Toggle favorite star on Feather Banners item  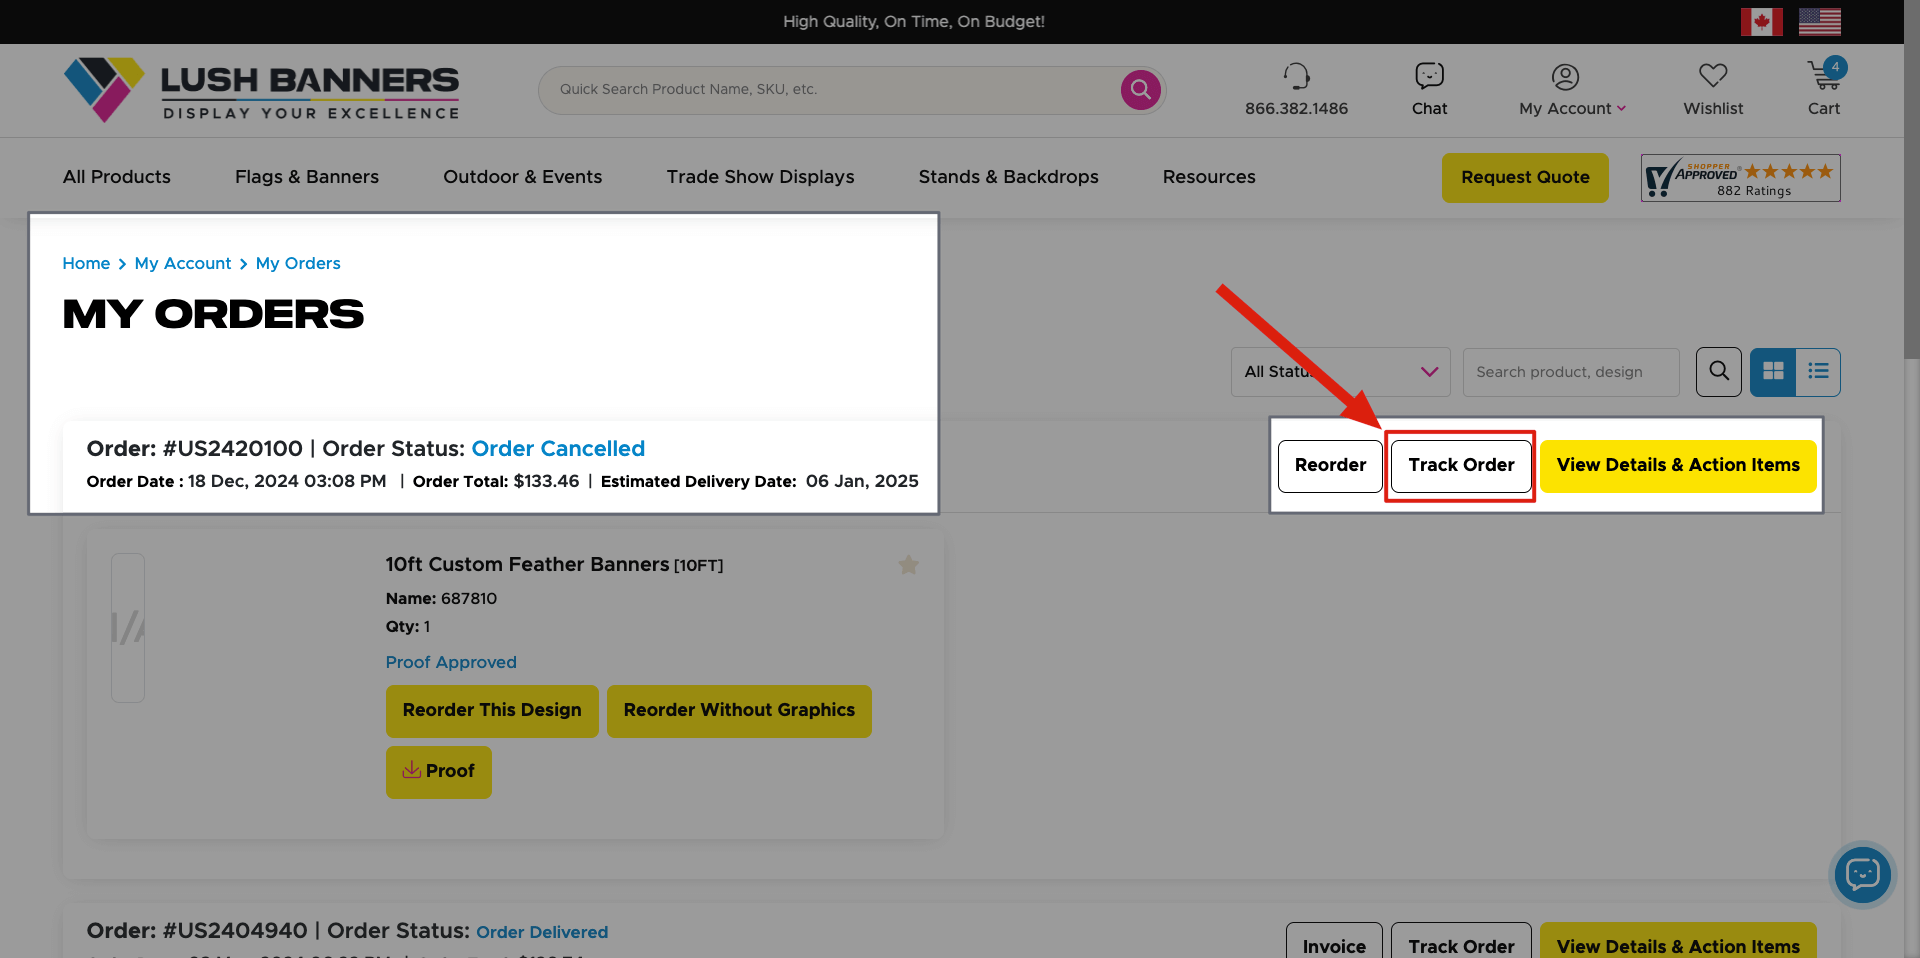[x=908, y=565]
